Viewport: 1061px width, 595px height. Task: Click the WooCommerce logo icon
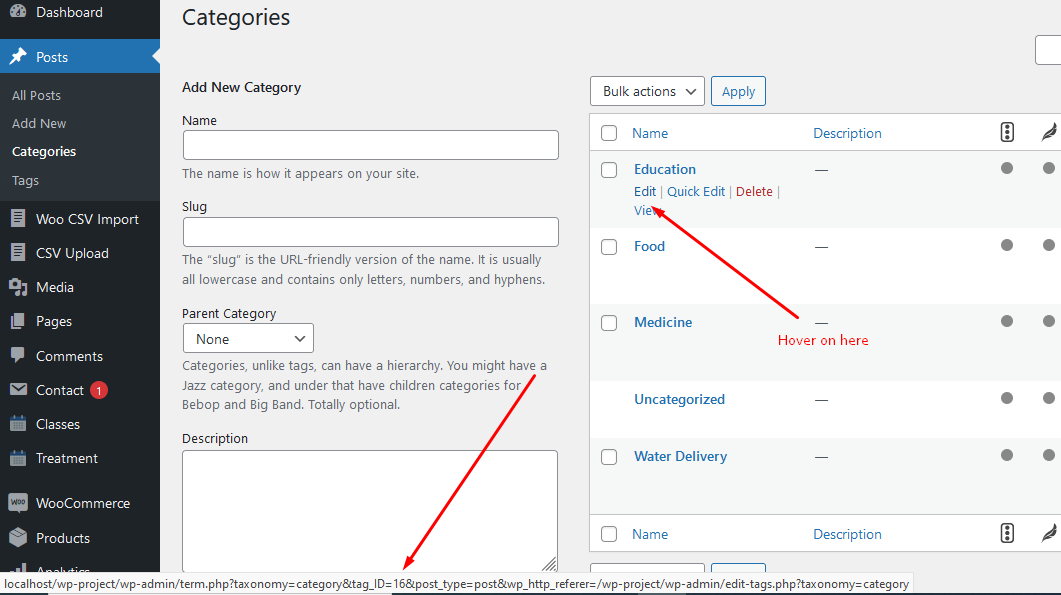click(18, 502)
